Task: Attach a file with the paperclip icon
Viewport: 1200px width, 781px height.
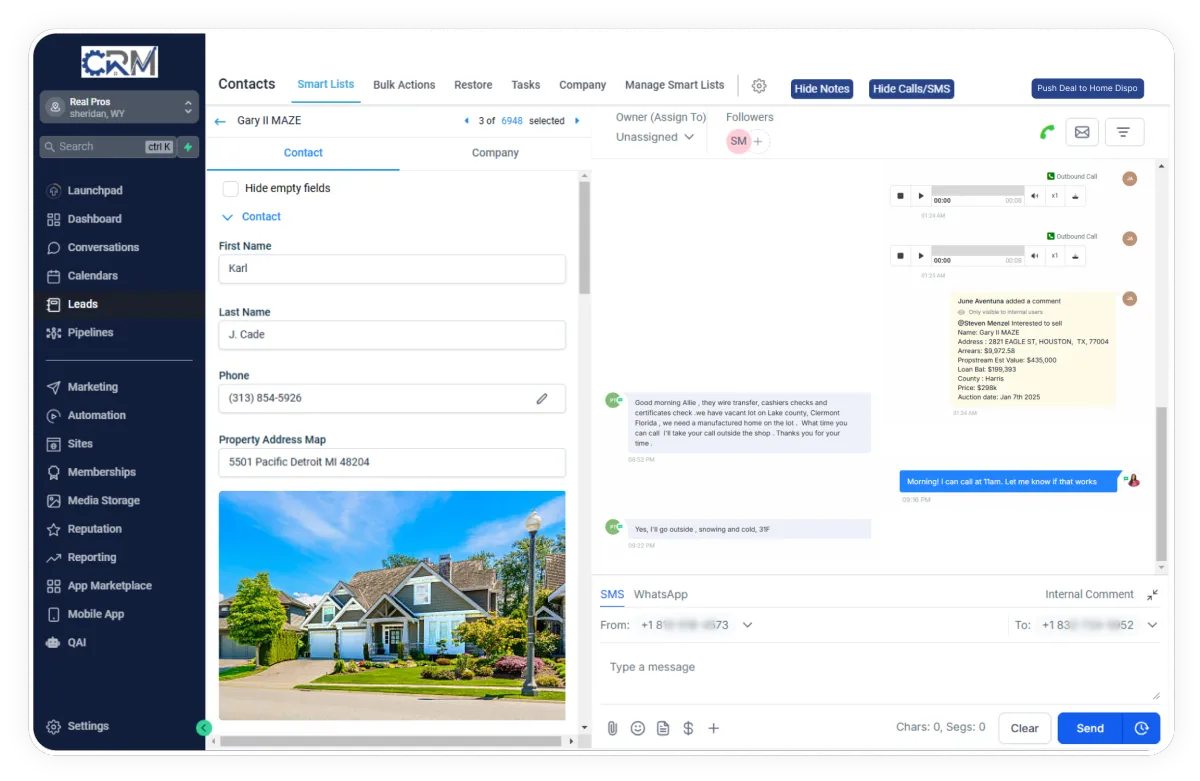Action: (612, 728)
